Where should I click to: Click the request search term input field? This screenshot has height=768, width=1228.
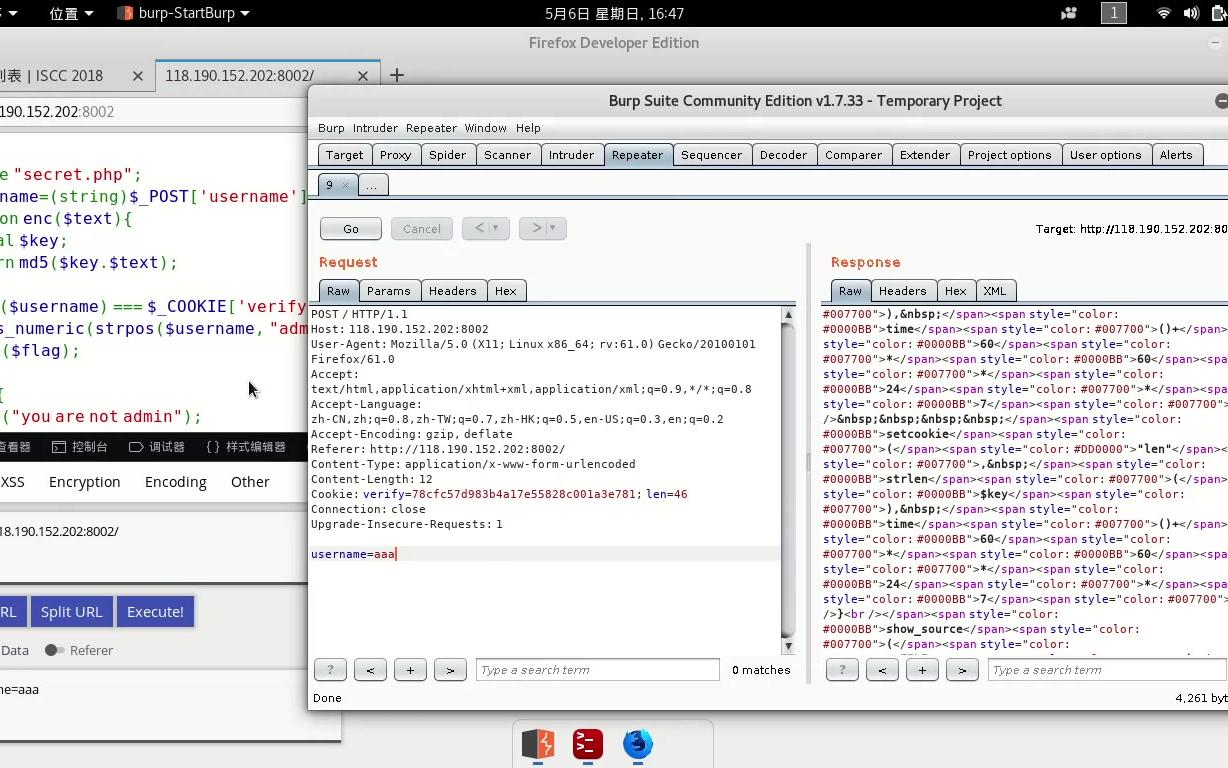597,670
